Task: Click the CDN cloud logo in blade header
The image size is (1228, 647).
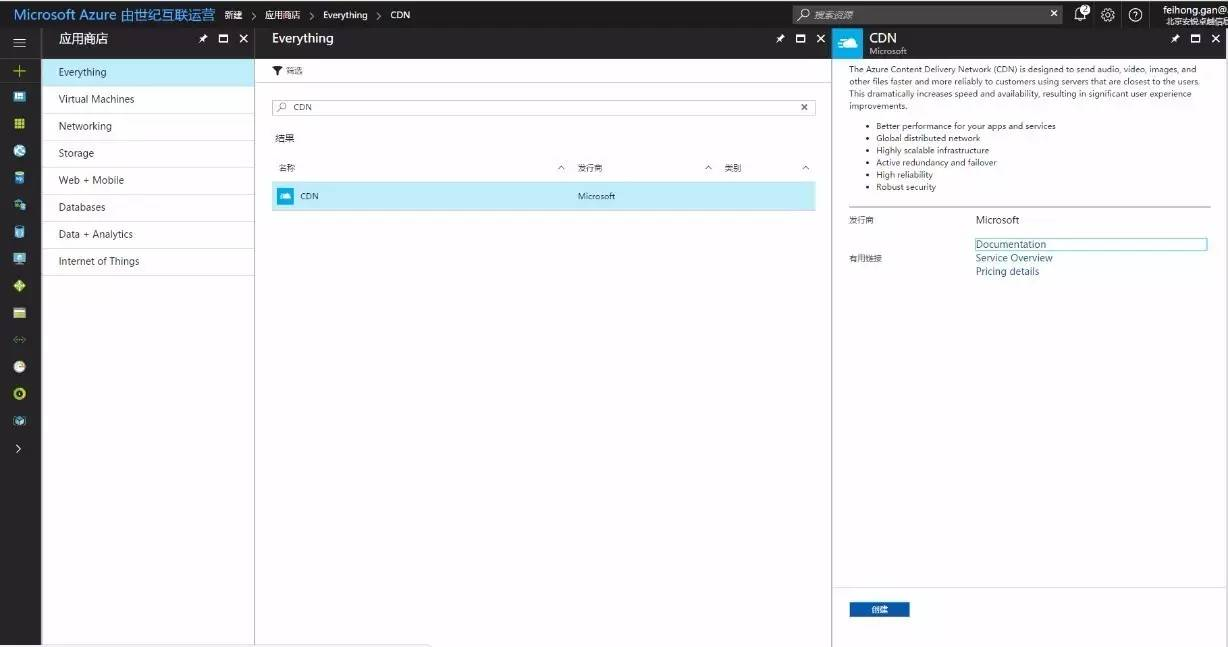Action: (x=848, y=43)
